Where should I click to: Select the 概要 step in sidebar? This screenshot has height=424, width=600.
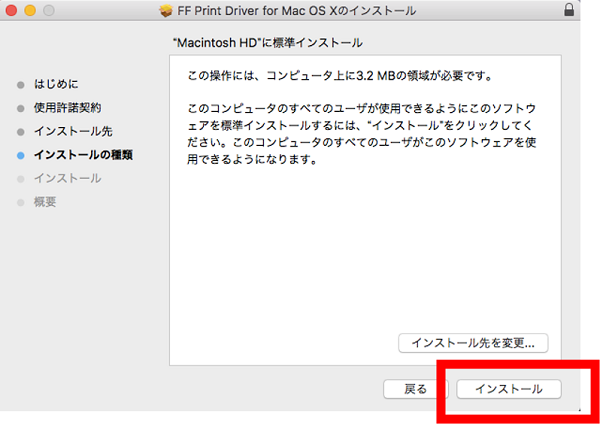coord(45,202)
